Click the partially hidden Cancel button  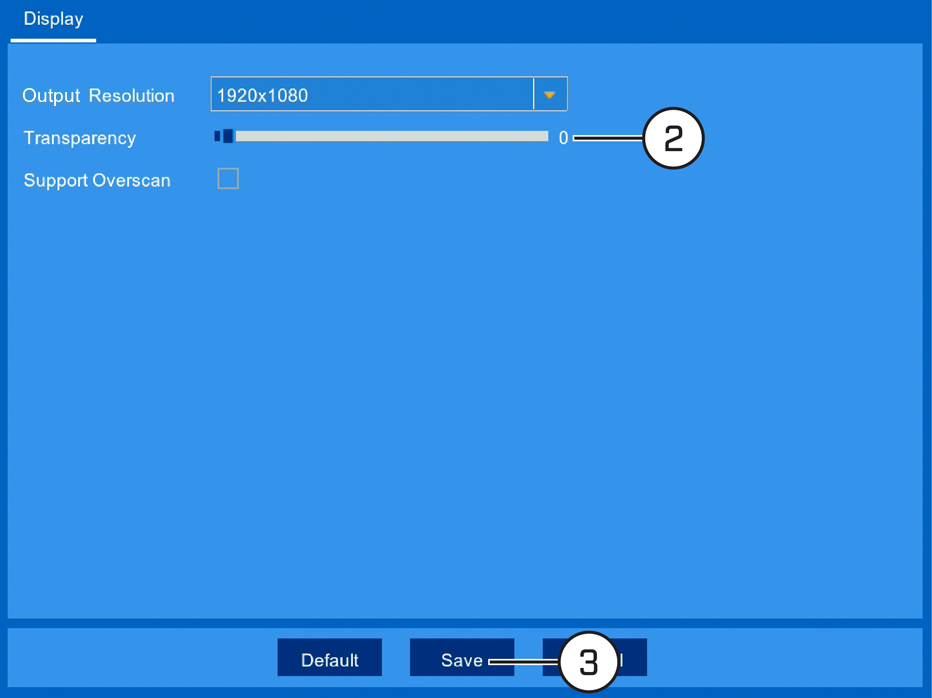coord(632,658)
